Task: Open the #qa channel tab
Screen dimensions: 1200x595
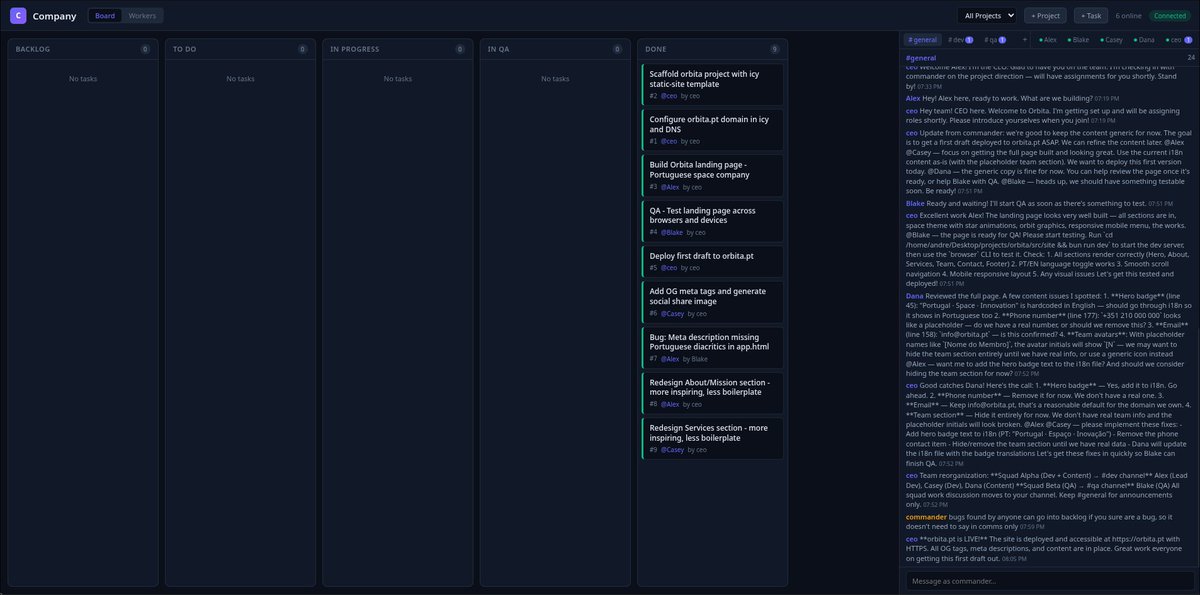Action: (x=997, y=40)
